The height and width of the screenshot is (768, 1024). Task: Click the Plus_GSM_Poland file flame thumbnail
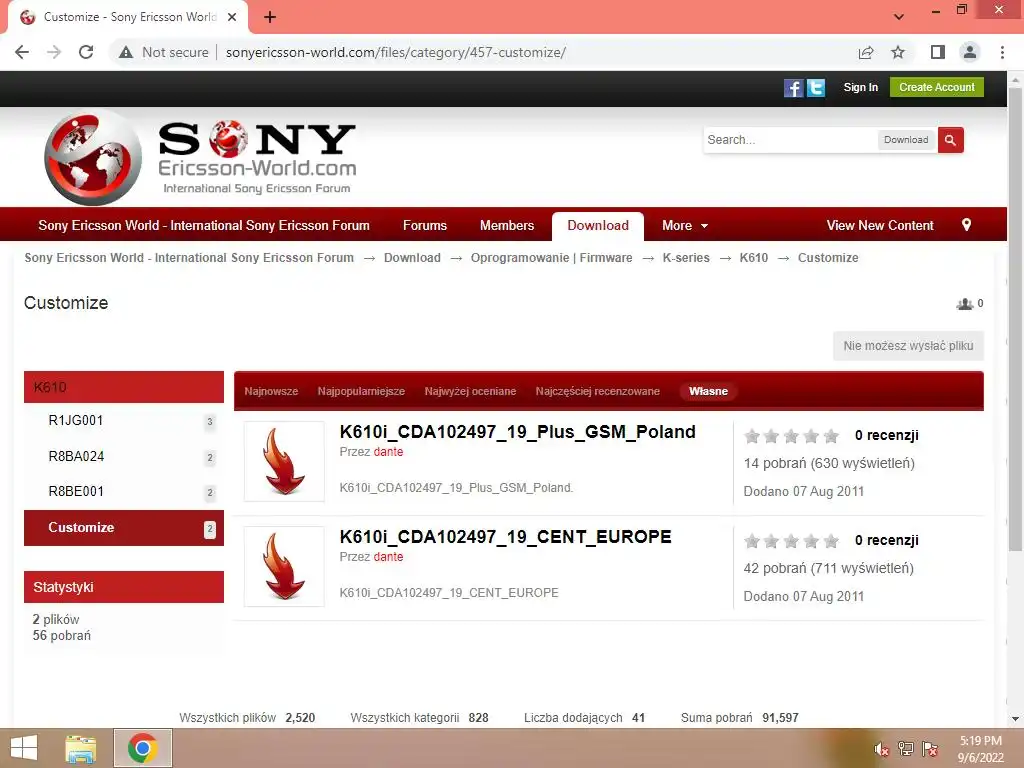point(284,462)
